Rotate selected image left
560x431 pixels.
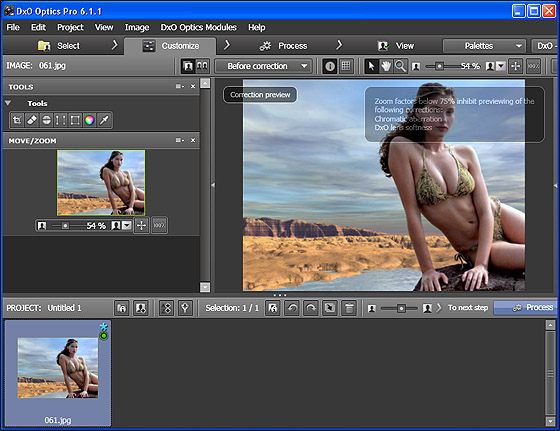click(292, 308)
